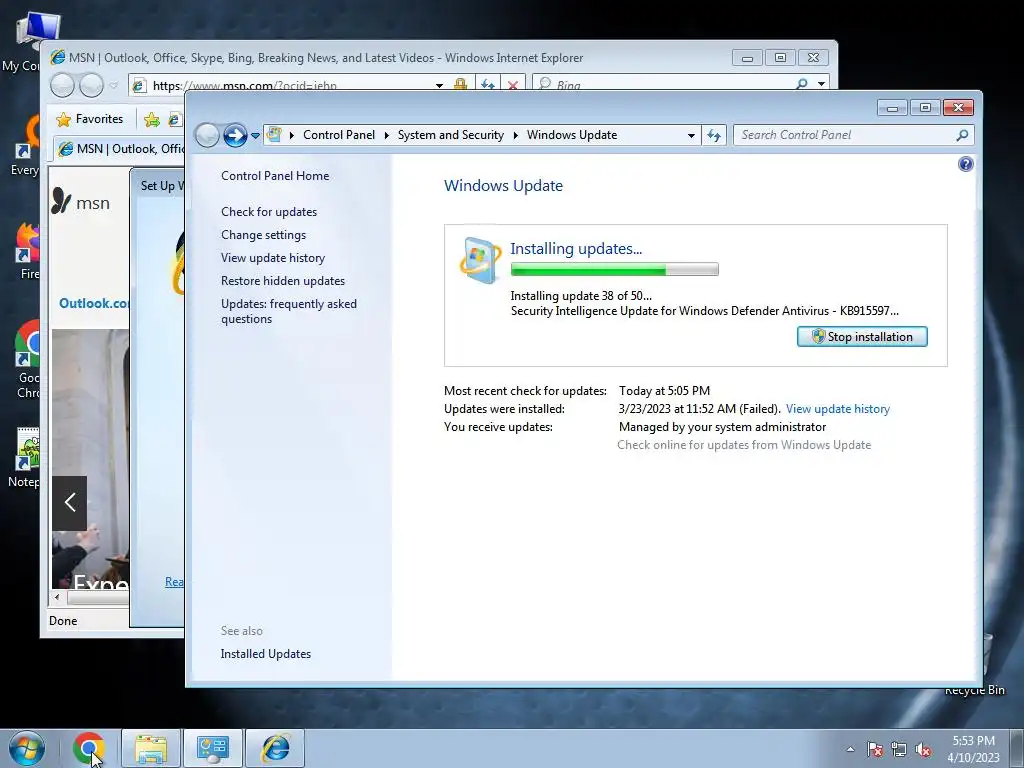Expand the arrow after Control Panel breadcrumb
Image resolution: width=1024 pixels, height=768 pixels.
(x=386, y=135)
